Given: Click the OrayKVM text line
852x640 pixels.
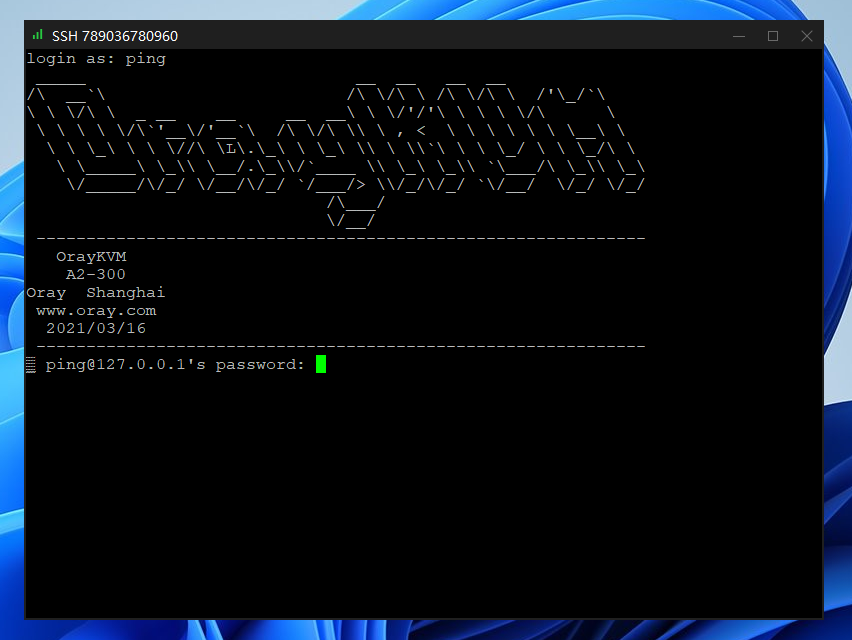Looking at the screenshot, I should point(91,256).
